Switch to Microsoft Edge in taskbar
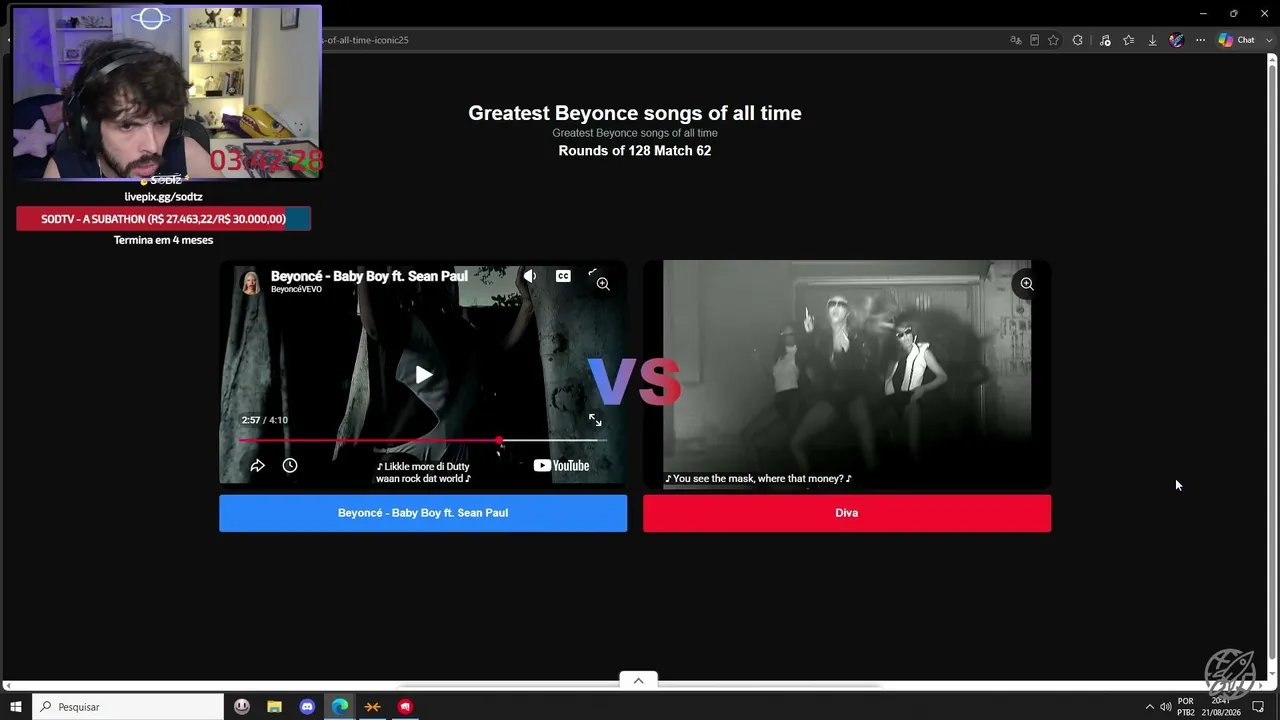Image resolution: width=1280 pixels, height=720 pixels. [x=340, y=707]
